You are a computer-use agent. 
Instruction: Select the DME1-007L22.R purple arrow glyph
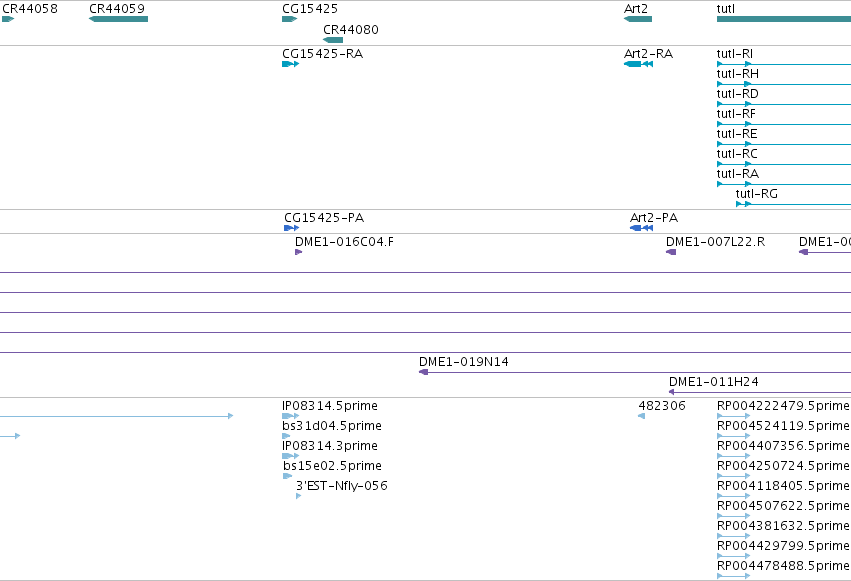[x=671, y=252]
